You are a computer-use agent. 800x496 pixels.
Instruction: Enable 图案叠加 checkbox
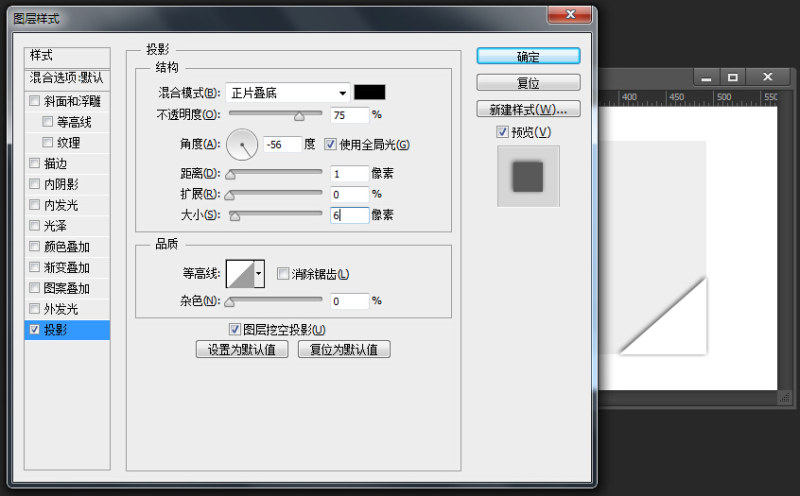point(34,288)
